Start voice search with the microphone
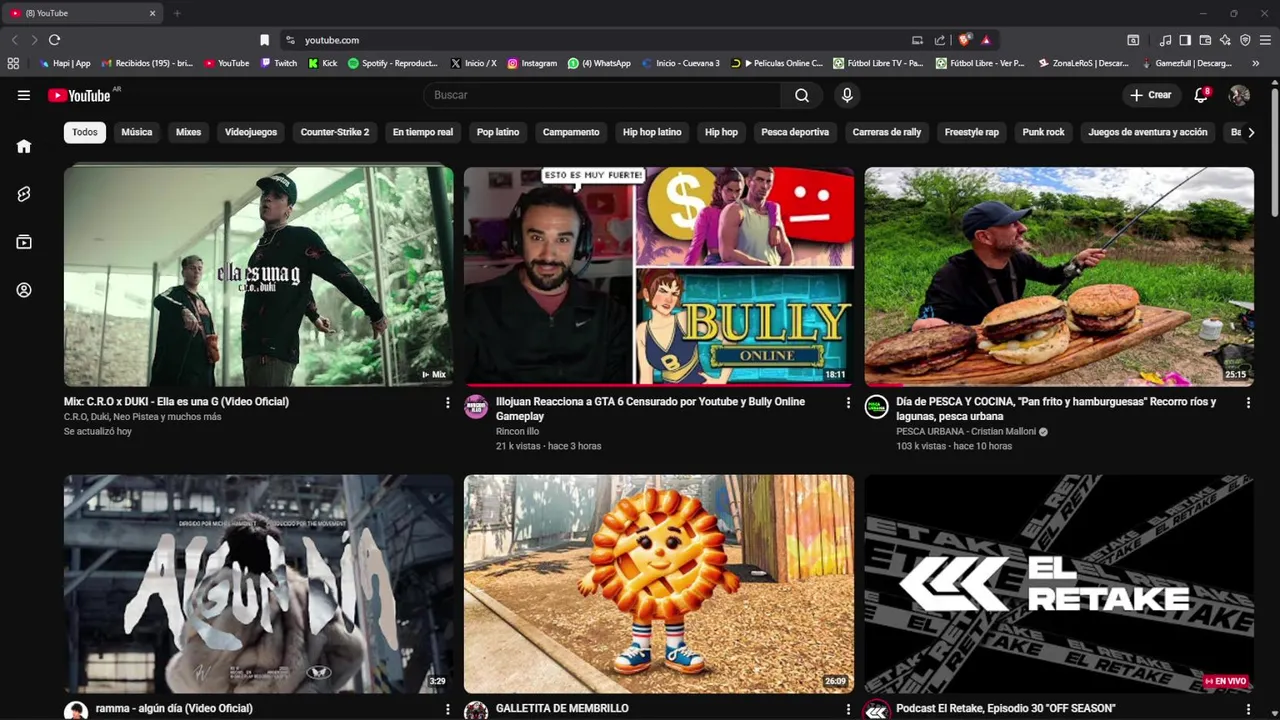The width and height of the screenshot is (1280, 720). (847, 95)
